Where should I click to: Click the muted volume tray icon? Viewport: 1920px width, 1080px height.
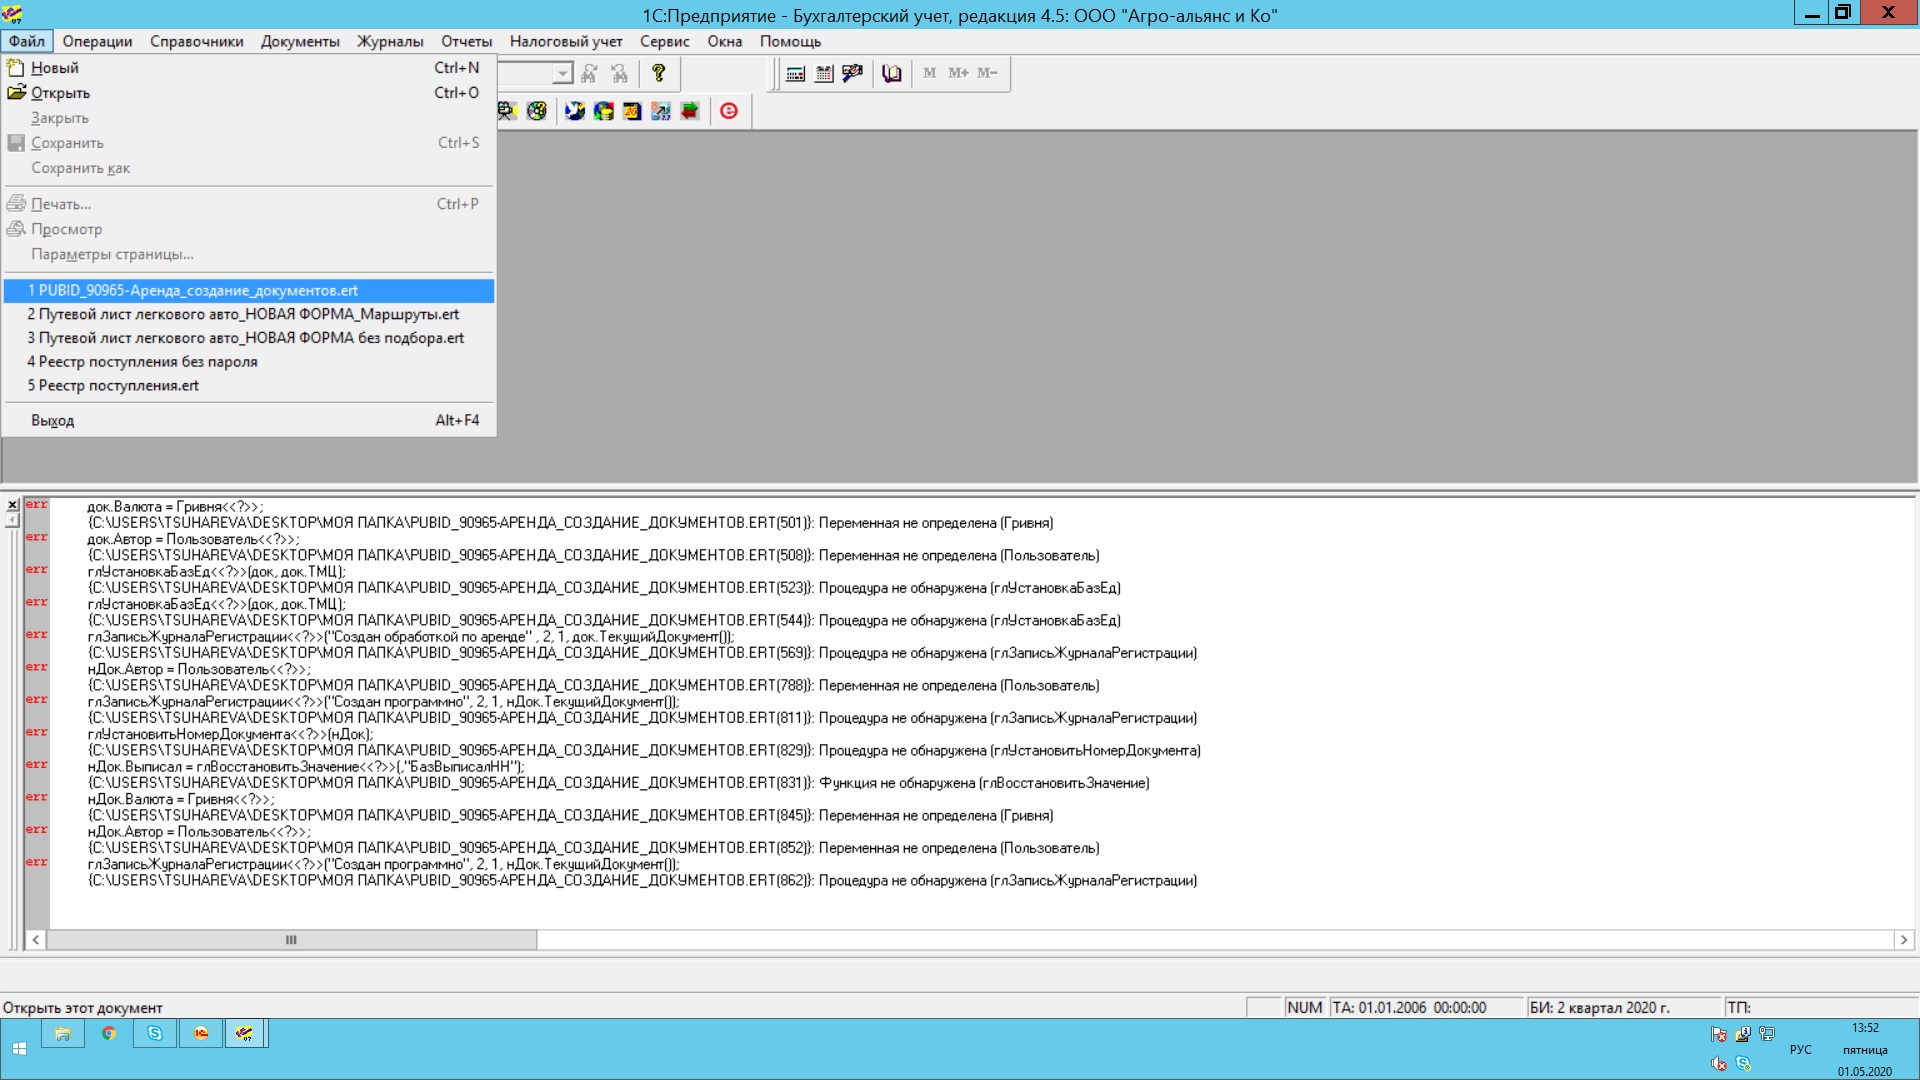click(1718, 1064)
